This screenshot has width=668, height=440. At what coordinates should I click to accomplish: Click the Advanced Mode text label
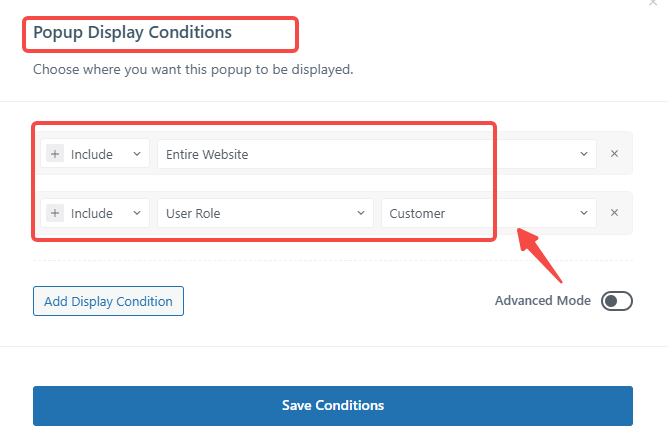click(543, 301)
